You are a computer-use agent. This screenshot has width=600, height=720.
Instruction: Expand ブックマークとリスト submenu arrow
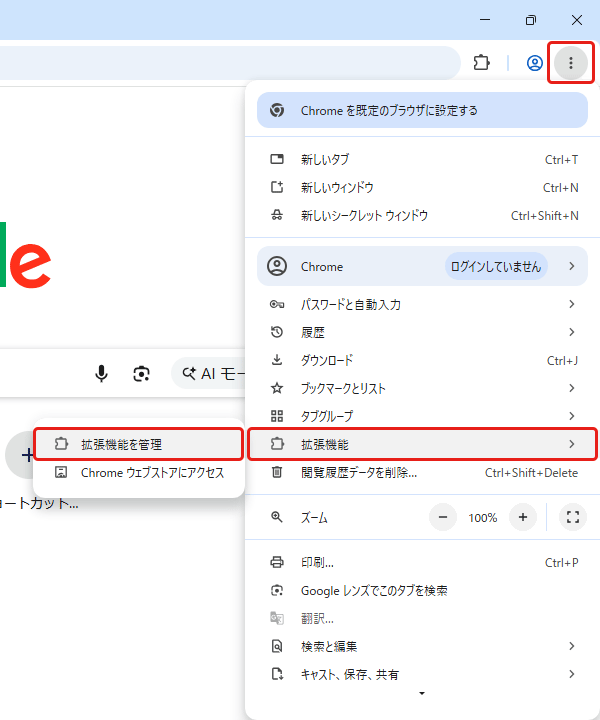coord(572,388)
